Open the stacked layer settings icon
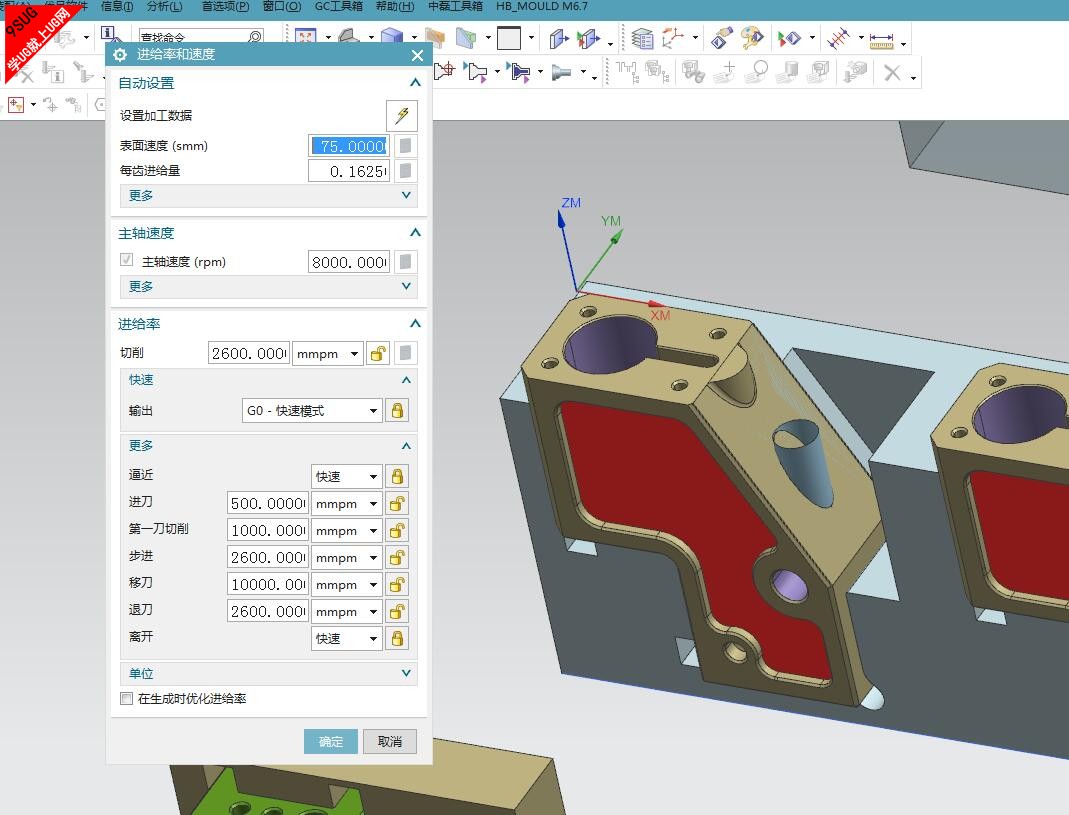This screenshot has width=1069, height=815. 642,38
